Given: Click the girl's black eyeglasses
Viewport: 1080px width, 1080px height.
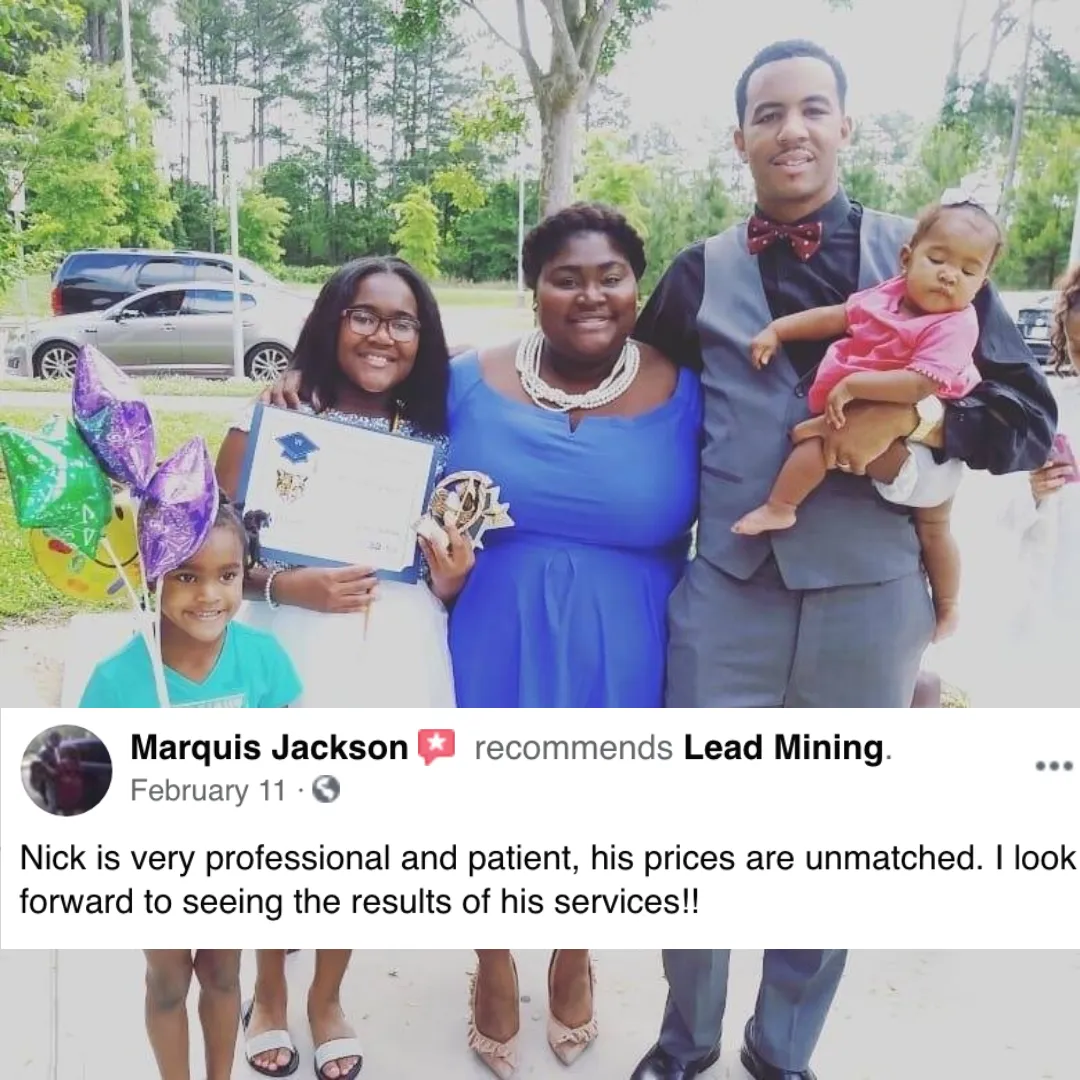Looking at the screenshot, I should click(380, 324).
